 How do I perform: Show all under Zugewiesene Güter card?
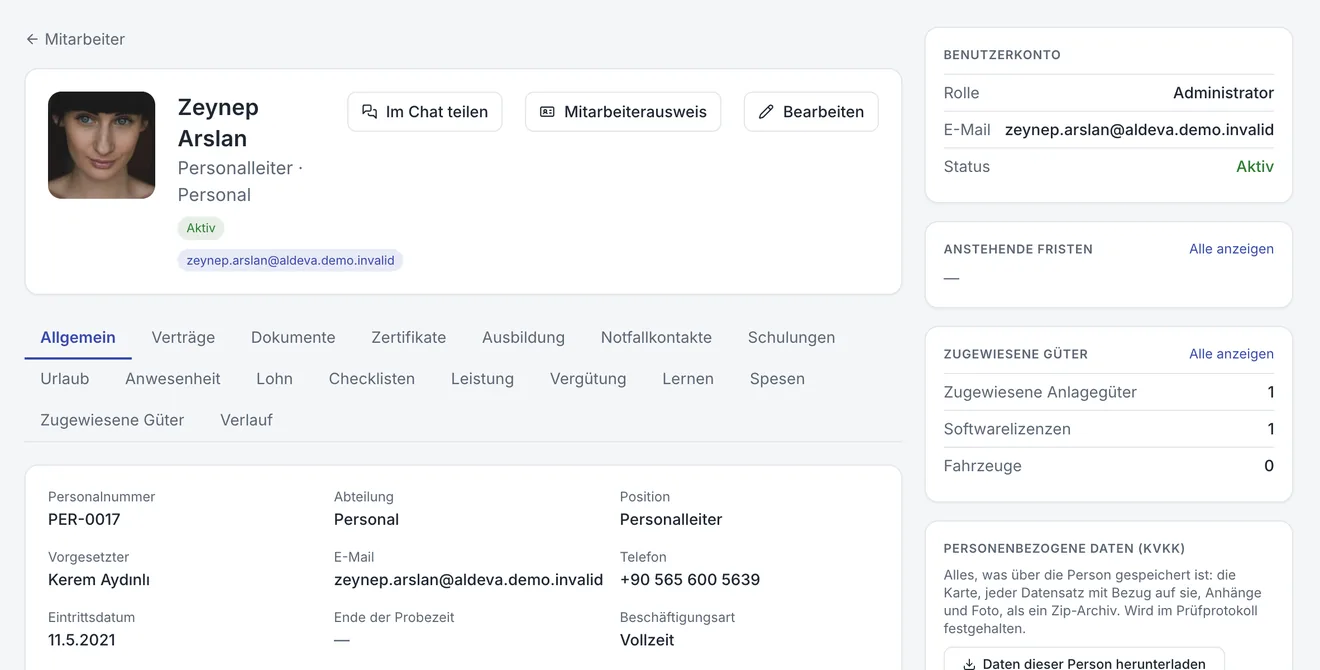pyautogui.click(x=1231, y=354)
